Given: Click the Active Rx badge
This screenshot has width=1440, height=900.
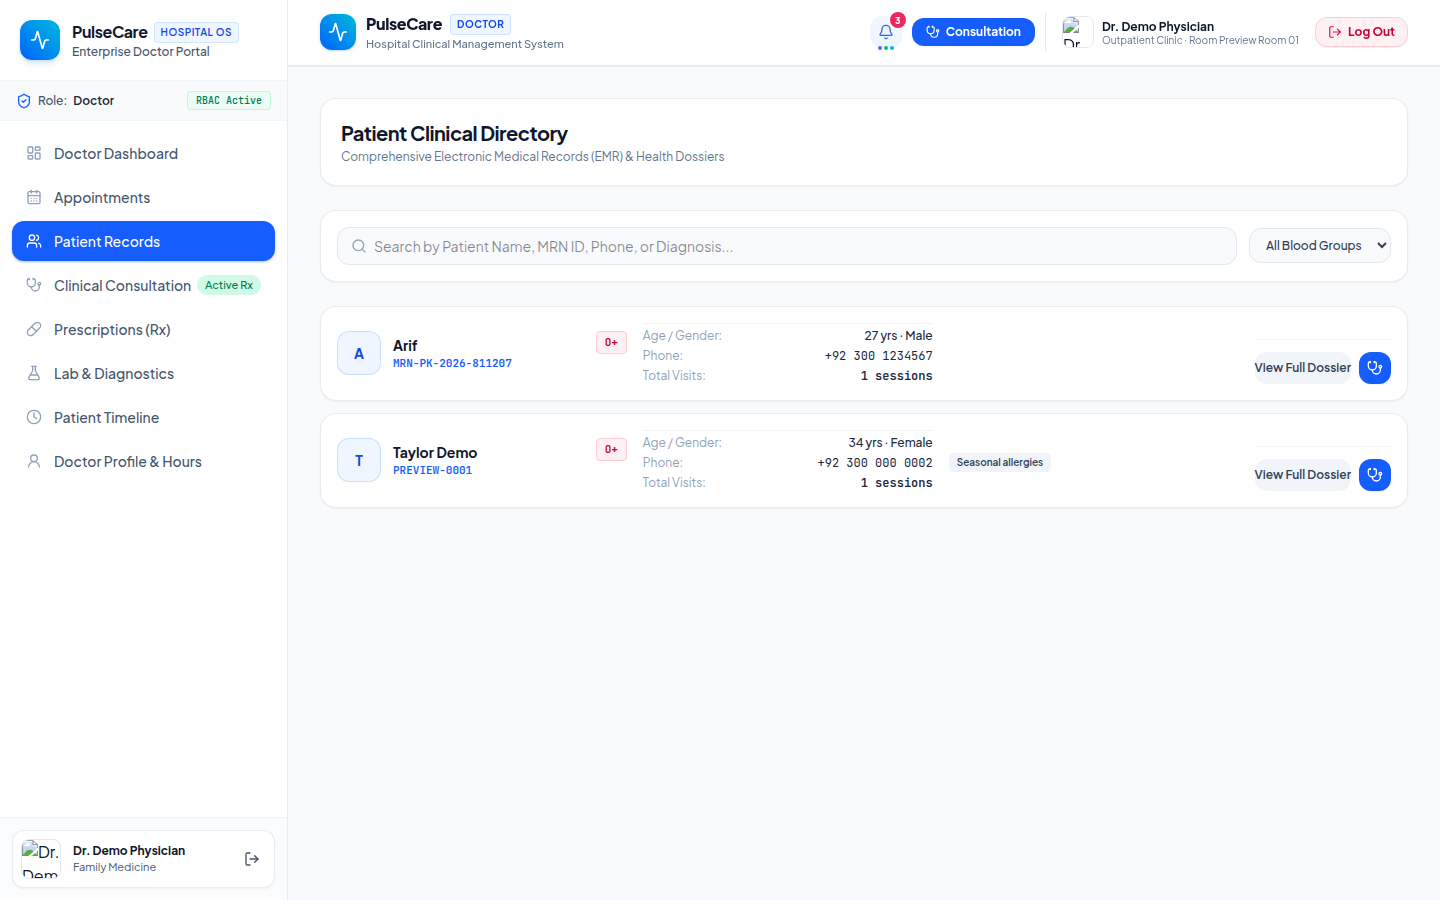Looking at the screenshot, I should tap(229, 285).
